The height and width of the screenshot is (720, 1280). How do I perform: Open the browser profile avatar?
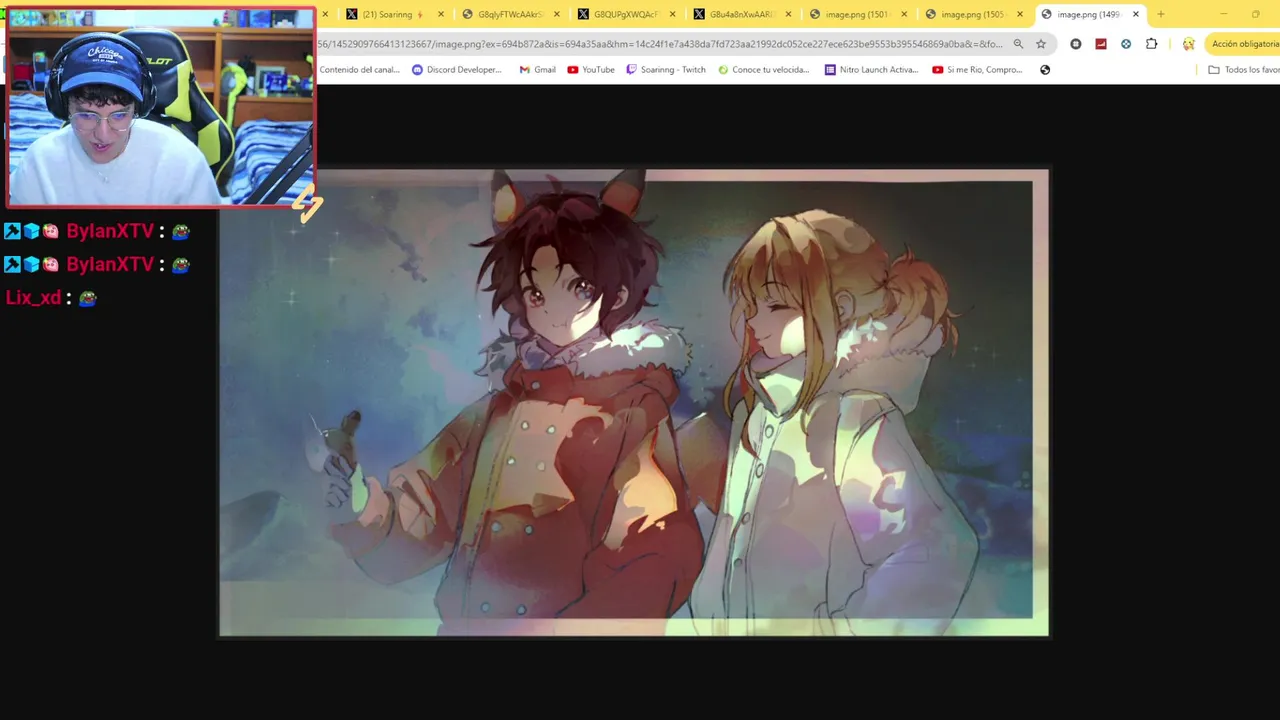pyautogui.click(x=1188, y=44)
